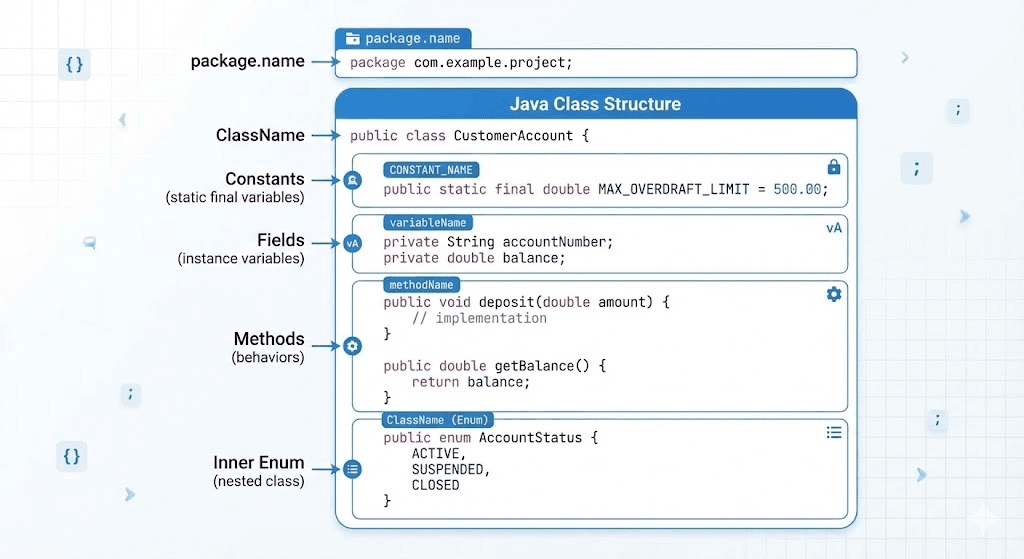Click the gear icon in Methods box

point(833,294)
